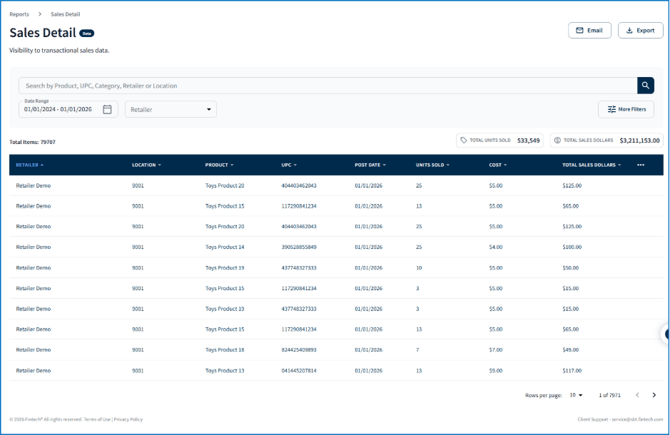Click the search magnifier icon button
Image resolution: width=670 pixels, height=435 pixels.
646,86
